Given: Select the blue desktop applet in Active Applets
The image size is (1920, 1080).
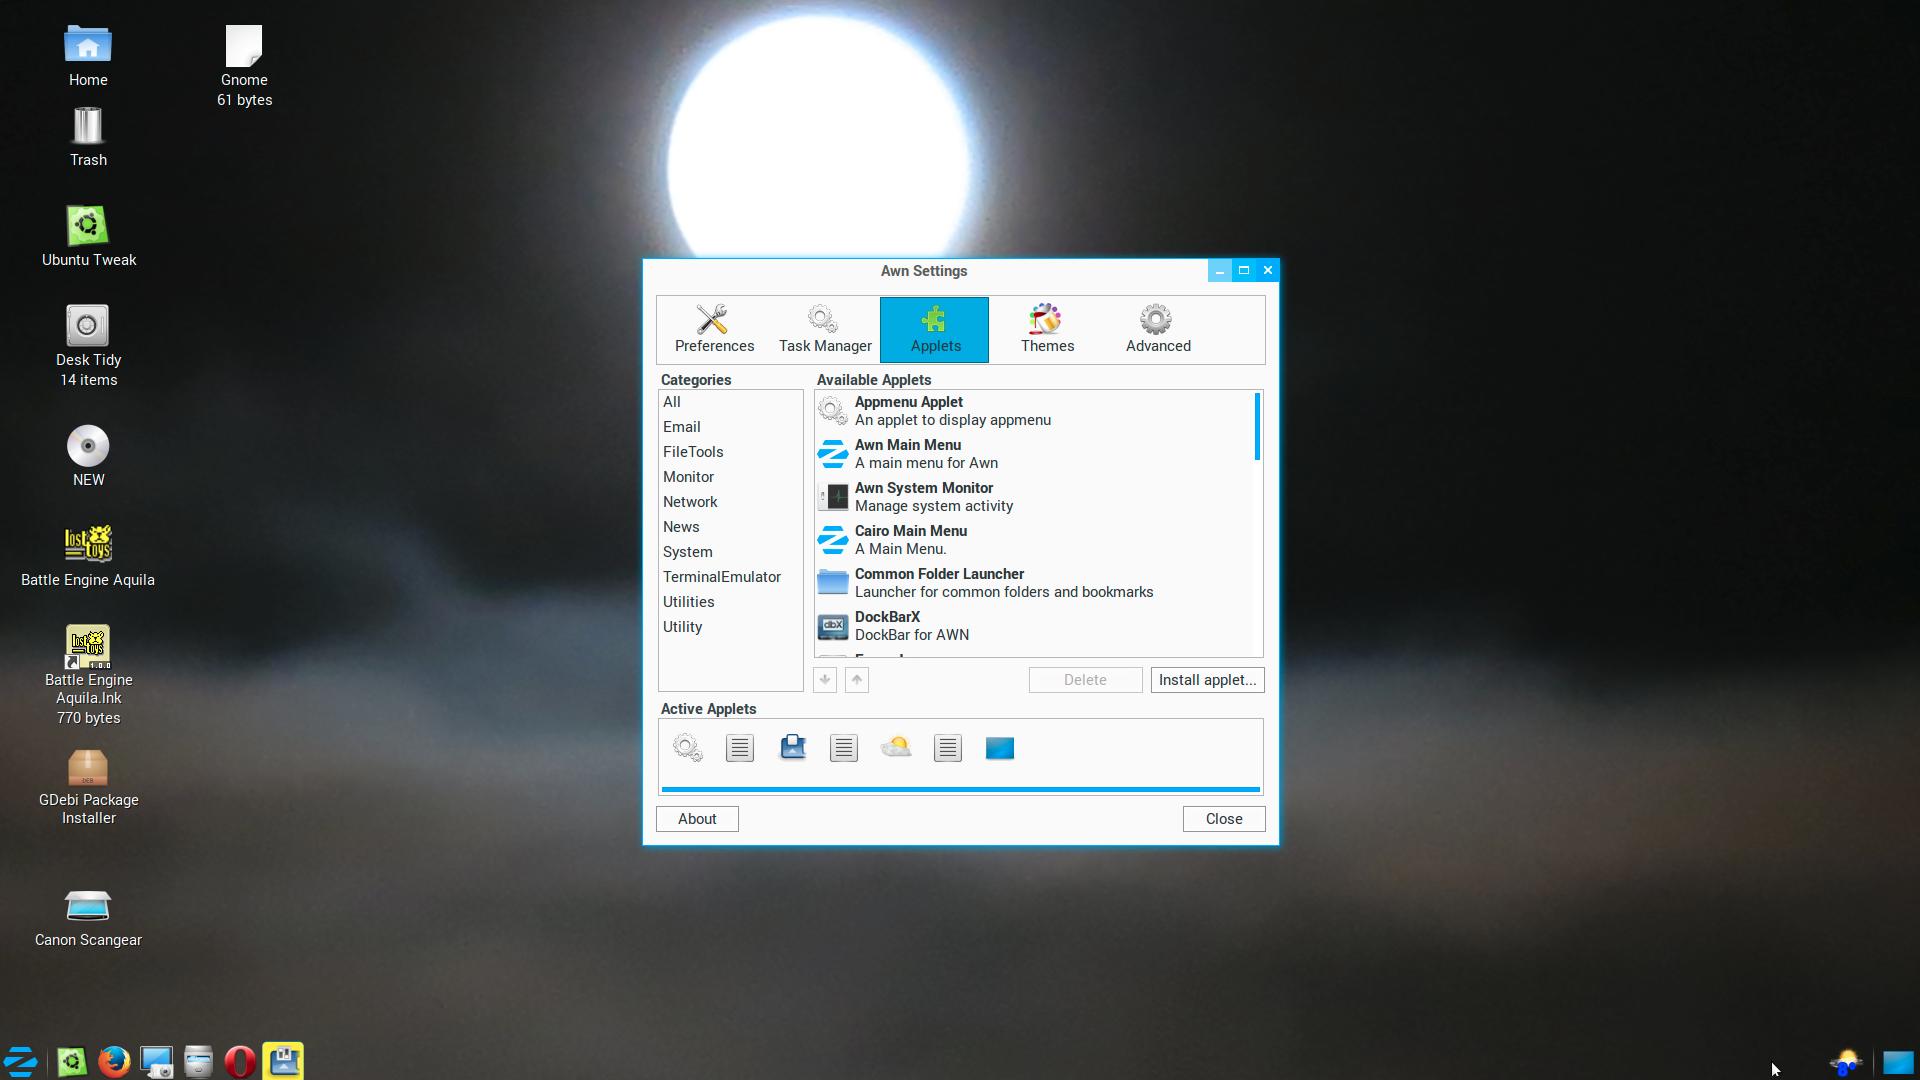Looking at the screenshot, I should tap(999, 748).
